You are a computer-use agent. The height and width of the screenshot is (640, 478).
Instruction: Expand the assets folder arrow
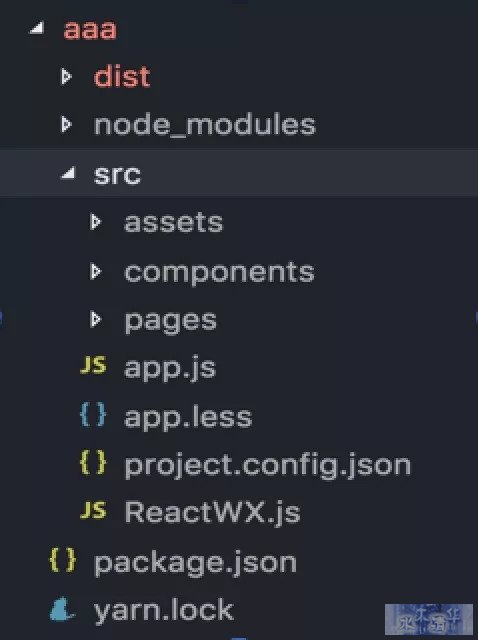point(96,222)
